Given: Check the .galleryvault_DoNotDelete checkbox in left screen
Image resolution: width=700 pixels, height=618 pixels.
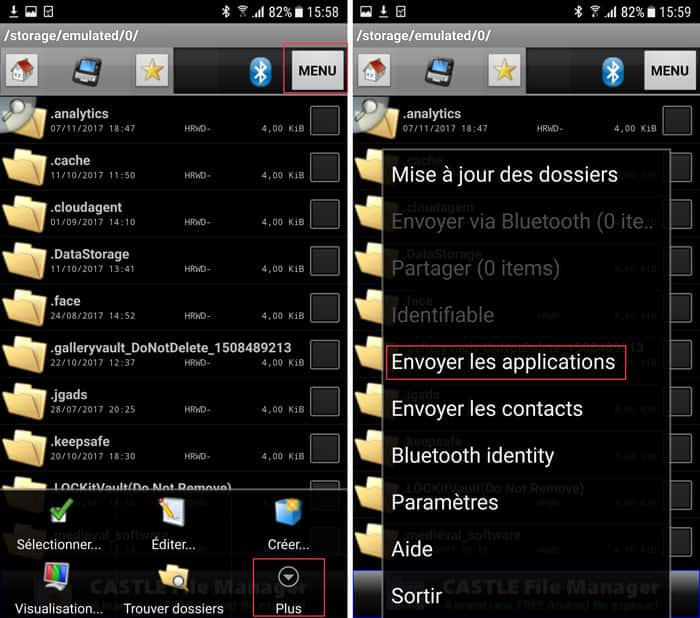Looking at the screenshot, I should pyautogui.click(x=325, y=355).
